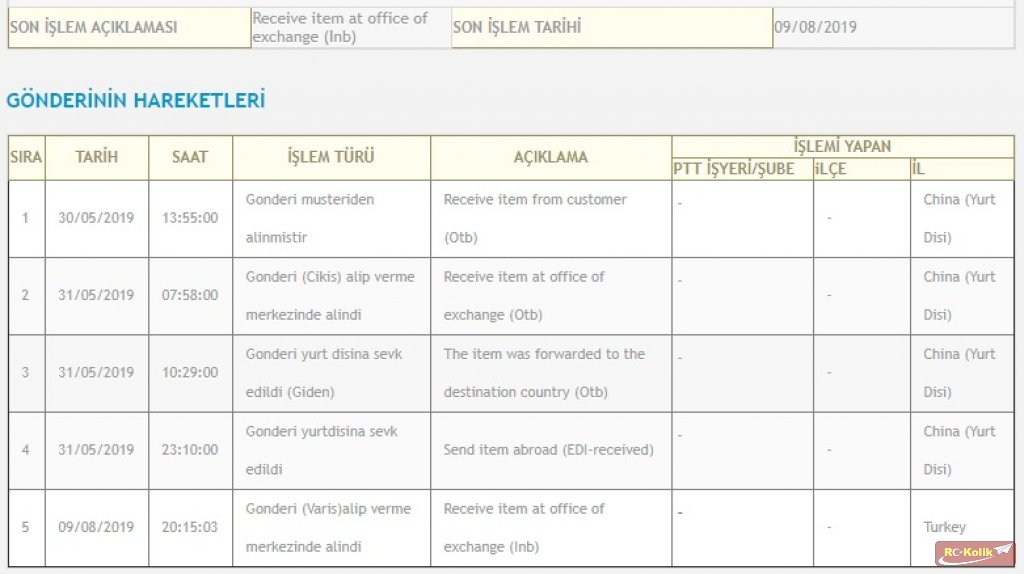Click the SAAT column header
1024x574 pixels.
pyautogui.click(x=190, y=157)
